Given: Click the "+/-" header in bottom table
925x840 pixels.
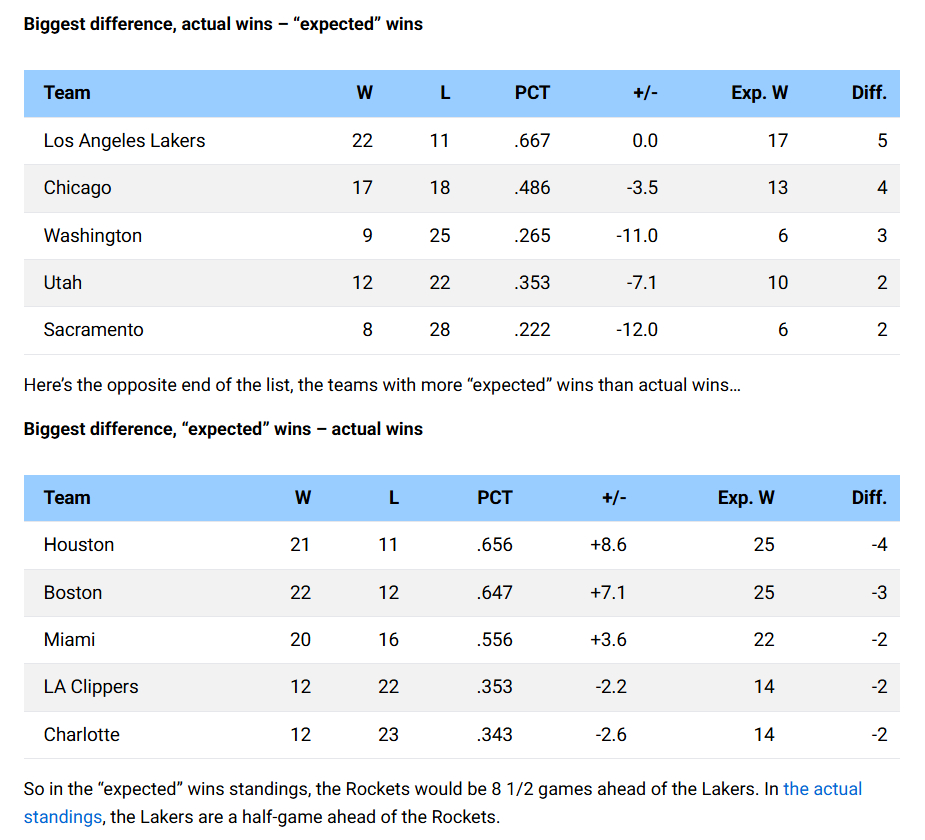Looking at the screenshot, I should coord(613,498).
